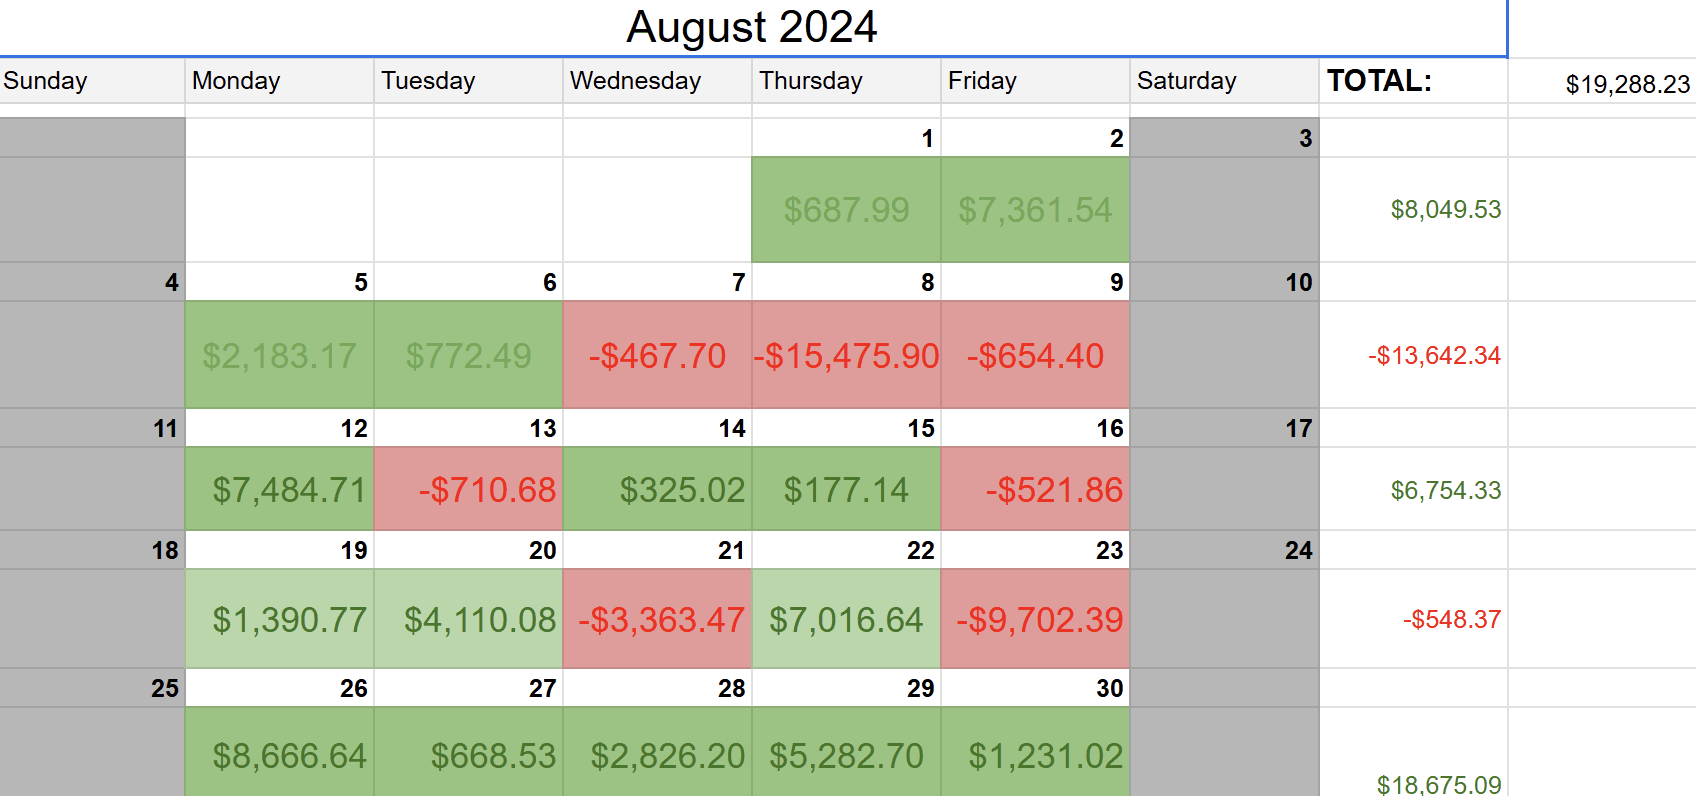Select the $19,288.23 monthly total cell
The width and height of the screenshot is (1696, 796).
(1602, 84)
